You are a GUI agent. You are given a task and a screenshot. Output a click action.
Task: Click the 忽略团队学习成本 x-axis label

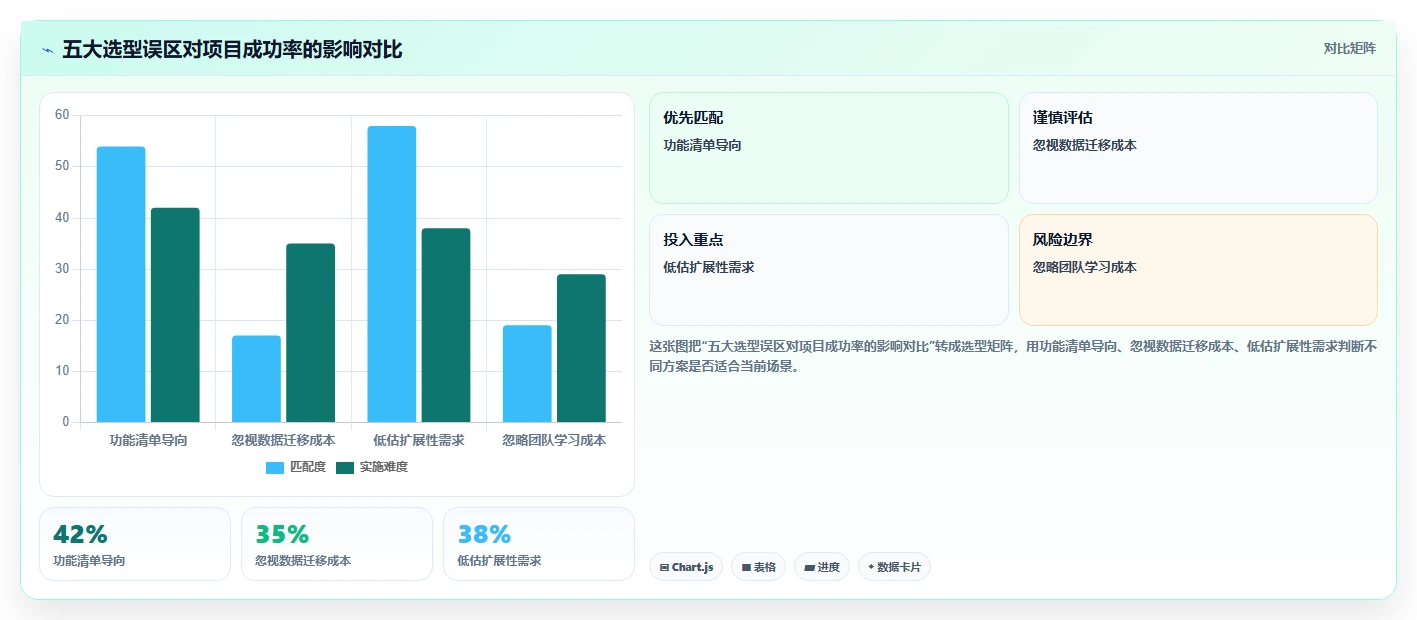554,440
